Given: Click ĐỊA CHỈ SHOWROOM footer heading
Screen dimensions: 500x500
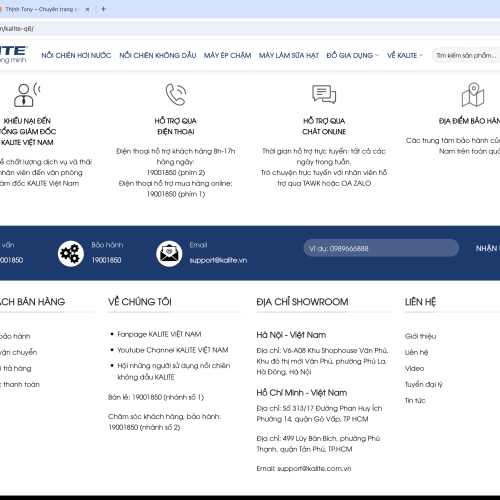Looking at the screenshot, I should point(302,302).
